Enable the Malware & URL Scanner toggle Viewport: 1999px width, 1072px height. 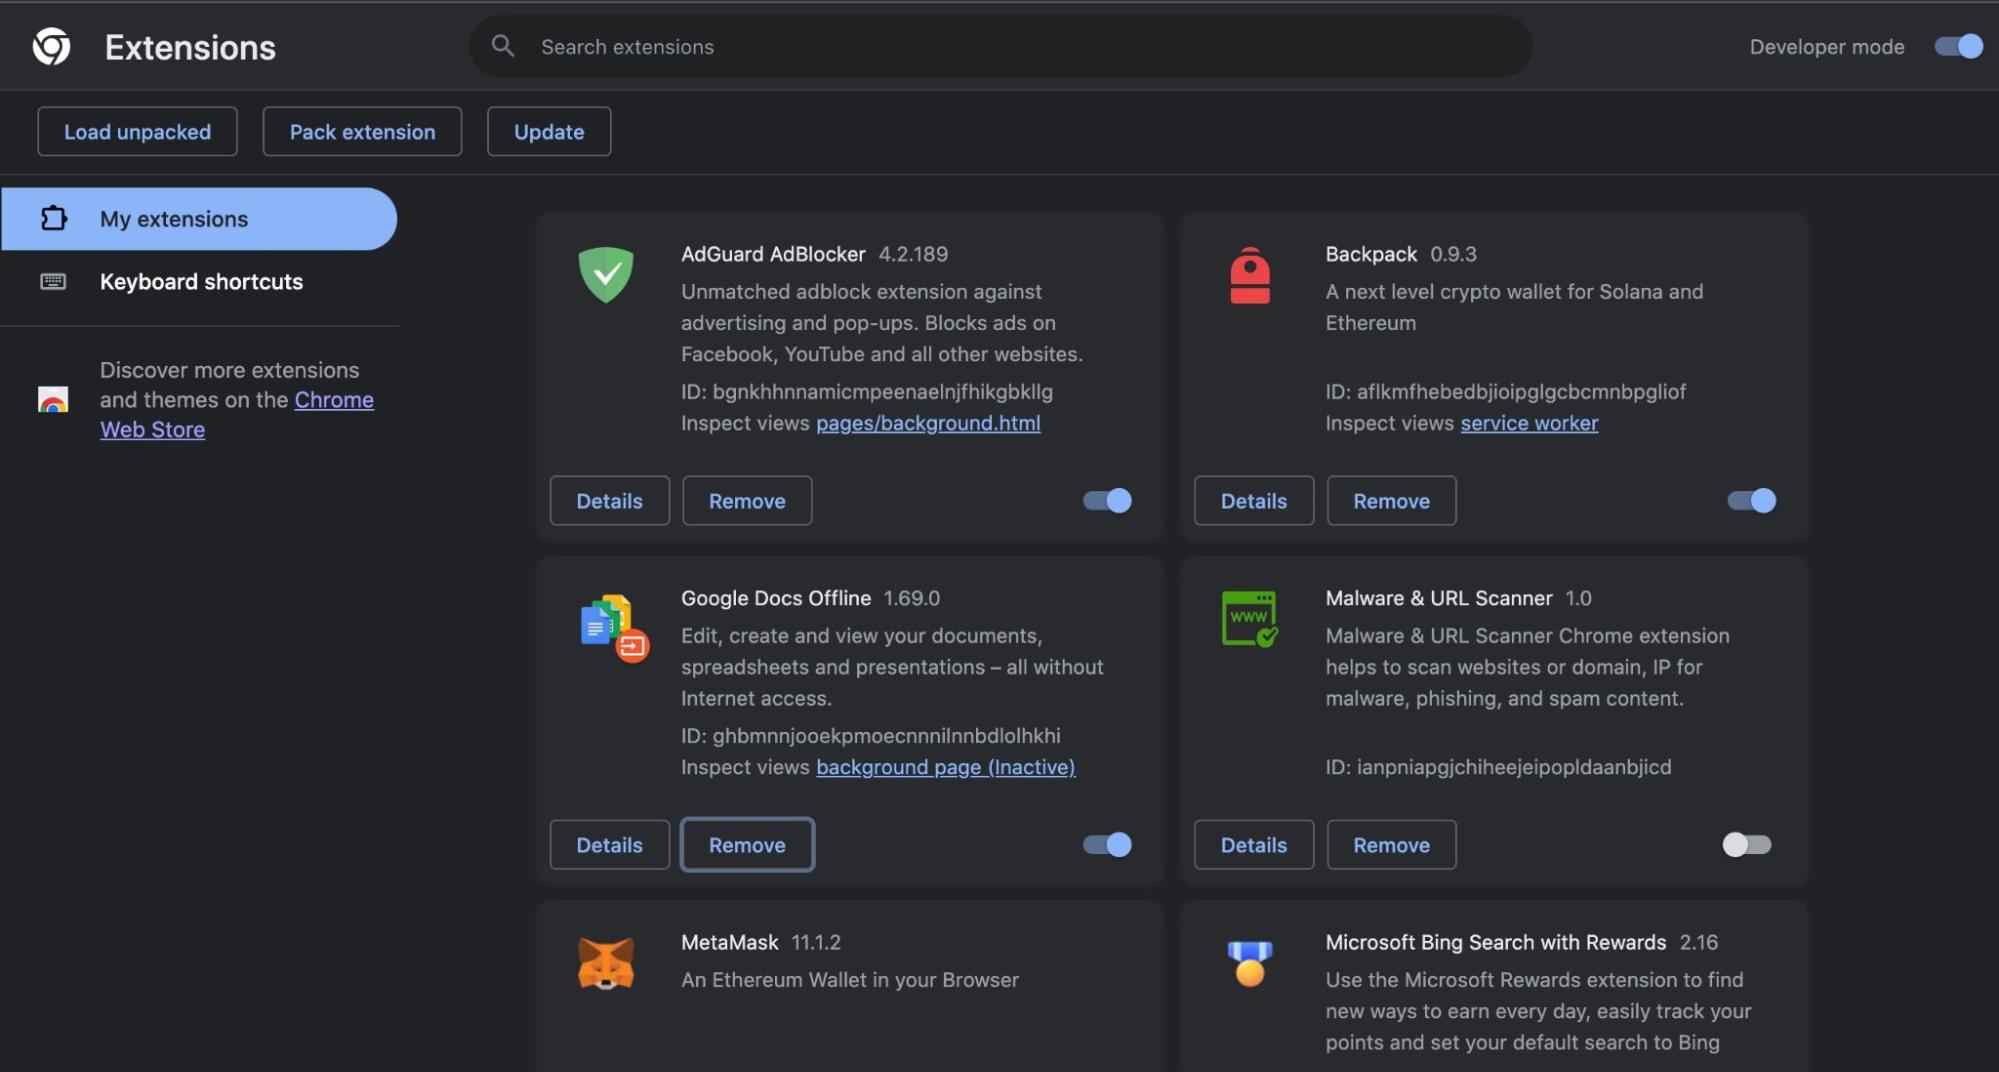click(1747, 844)
